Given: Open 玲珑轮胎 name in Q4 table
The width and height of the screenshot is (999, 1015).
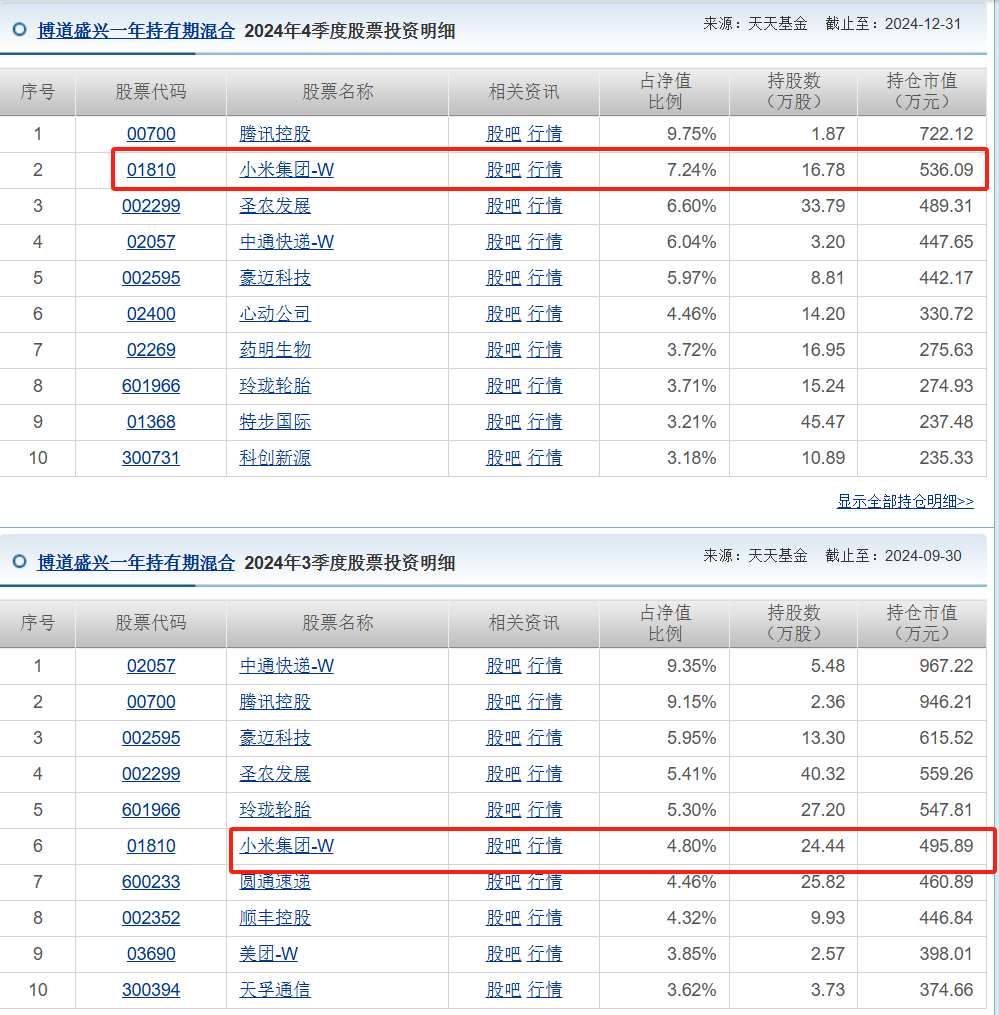Looking at the screenshot, I should pos(275,386).
